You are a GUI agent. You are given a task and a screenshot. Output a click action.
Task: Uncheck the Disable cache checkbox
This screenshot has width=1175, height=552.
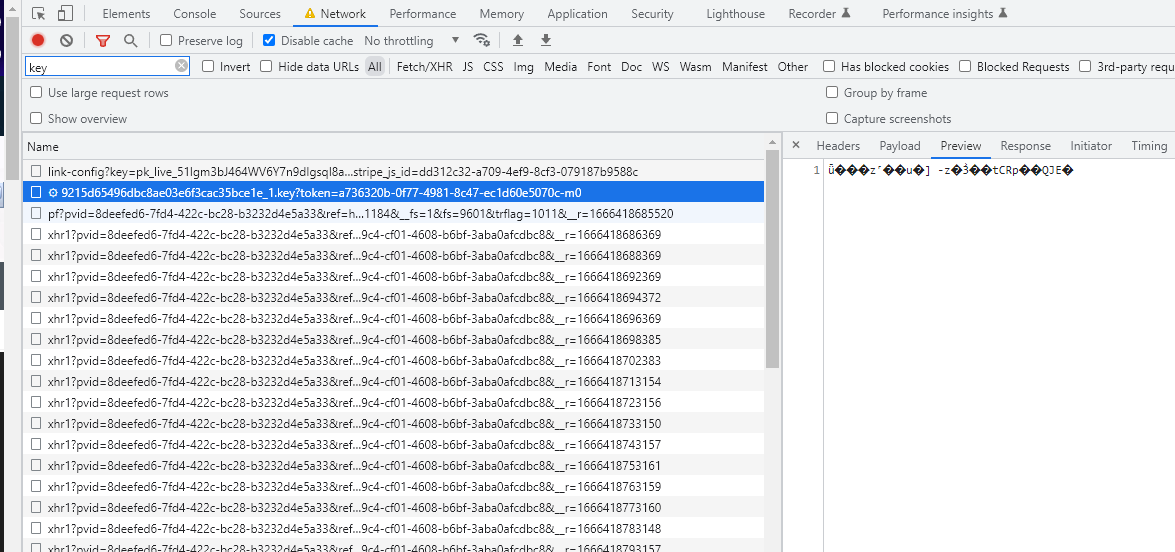click(269, 41)
